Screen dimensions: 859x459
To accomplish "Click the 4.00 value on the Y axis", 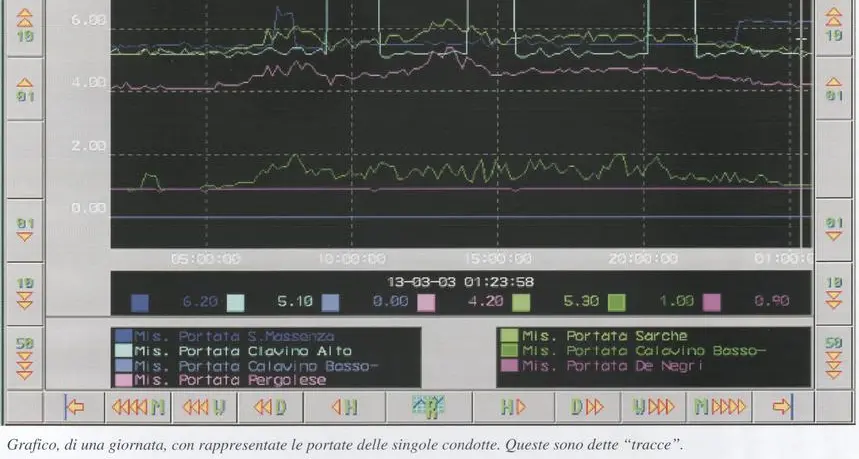I will coord(88,82).
